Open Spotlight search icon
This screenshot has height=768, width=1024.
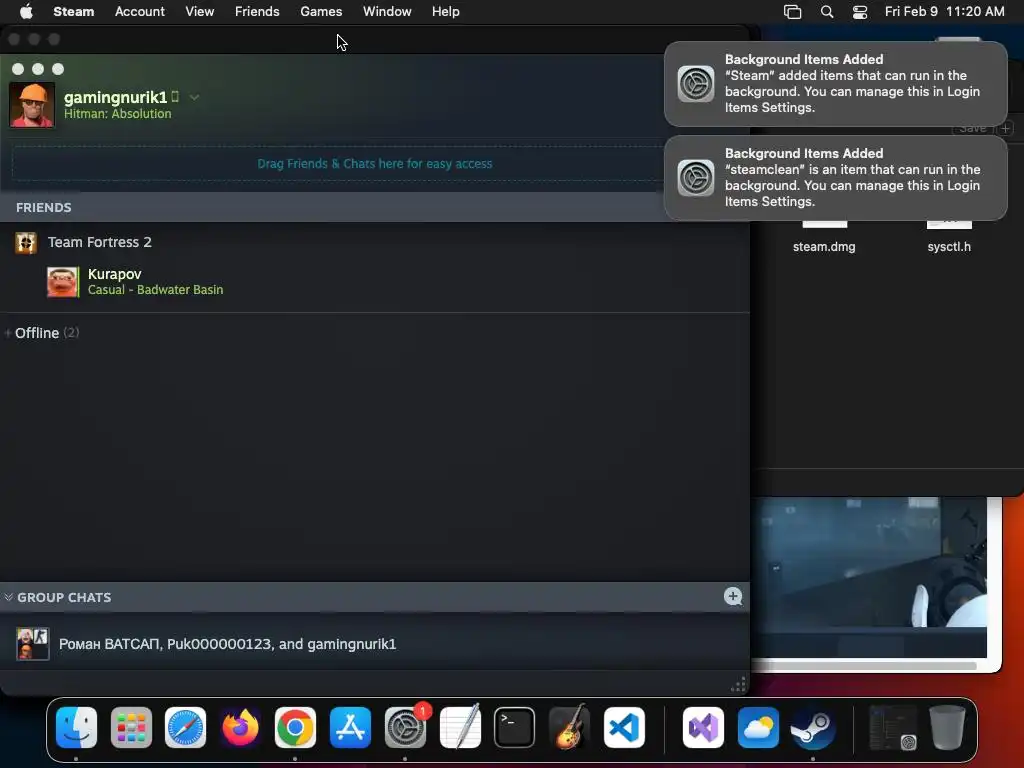click(x=827, y=12)
